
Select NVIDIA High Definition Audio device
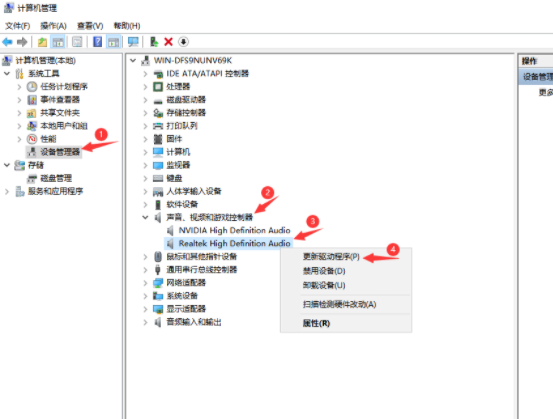click(x=234, y=230)
